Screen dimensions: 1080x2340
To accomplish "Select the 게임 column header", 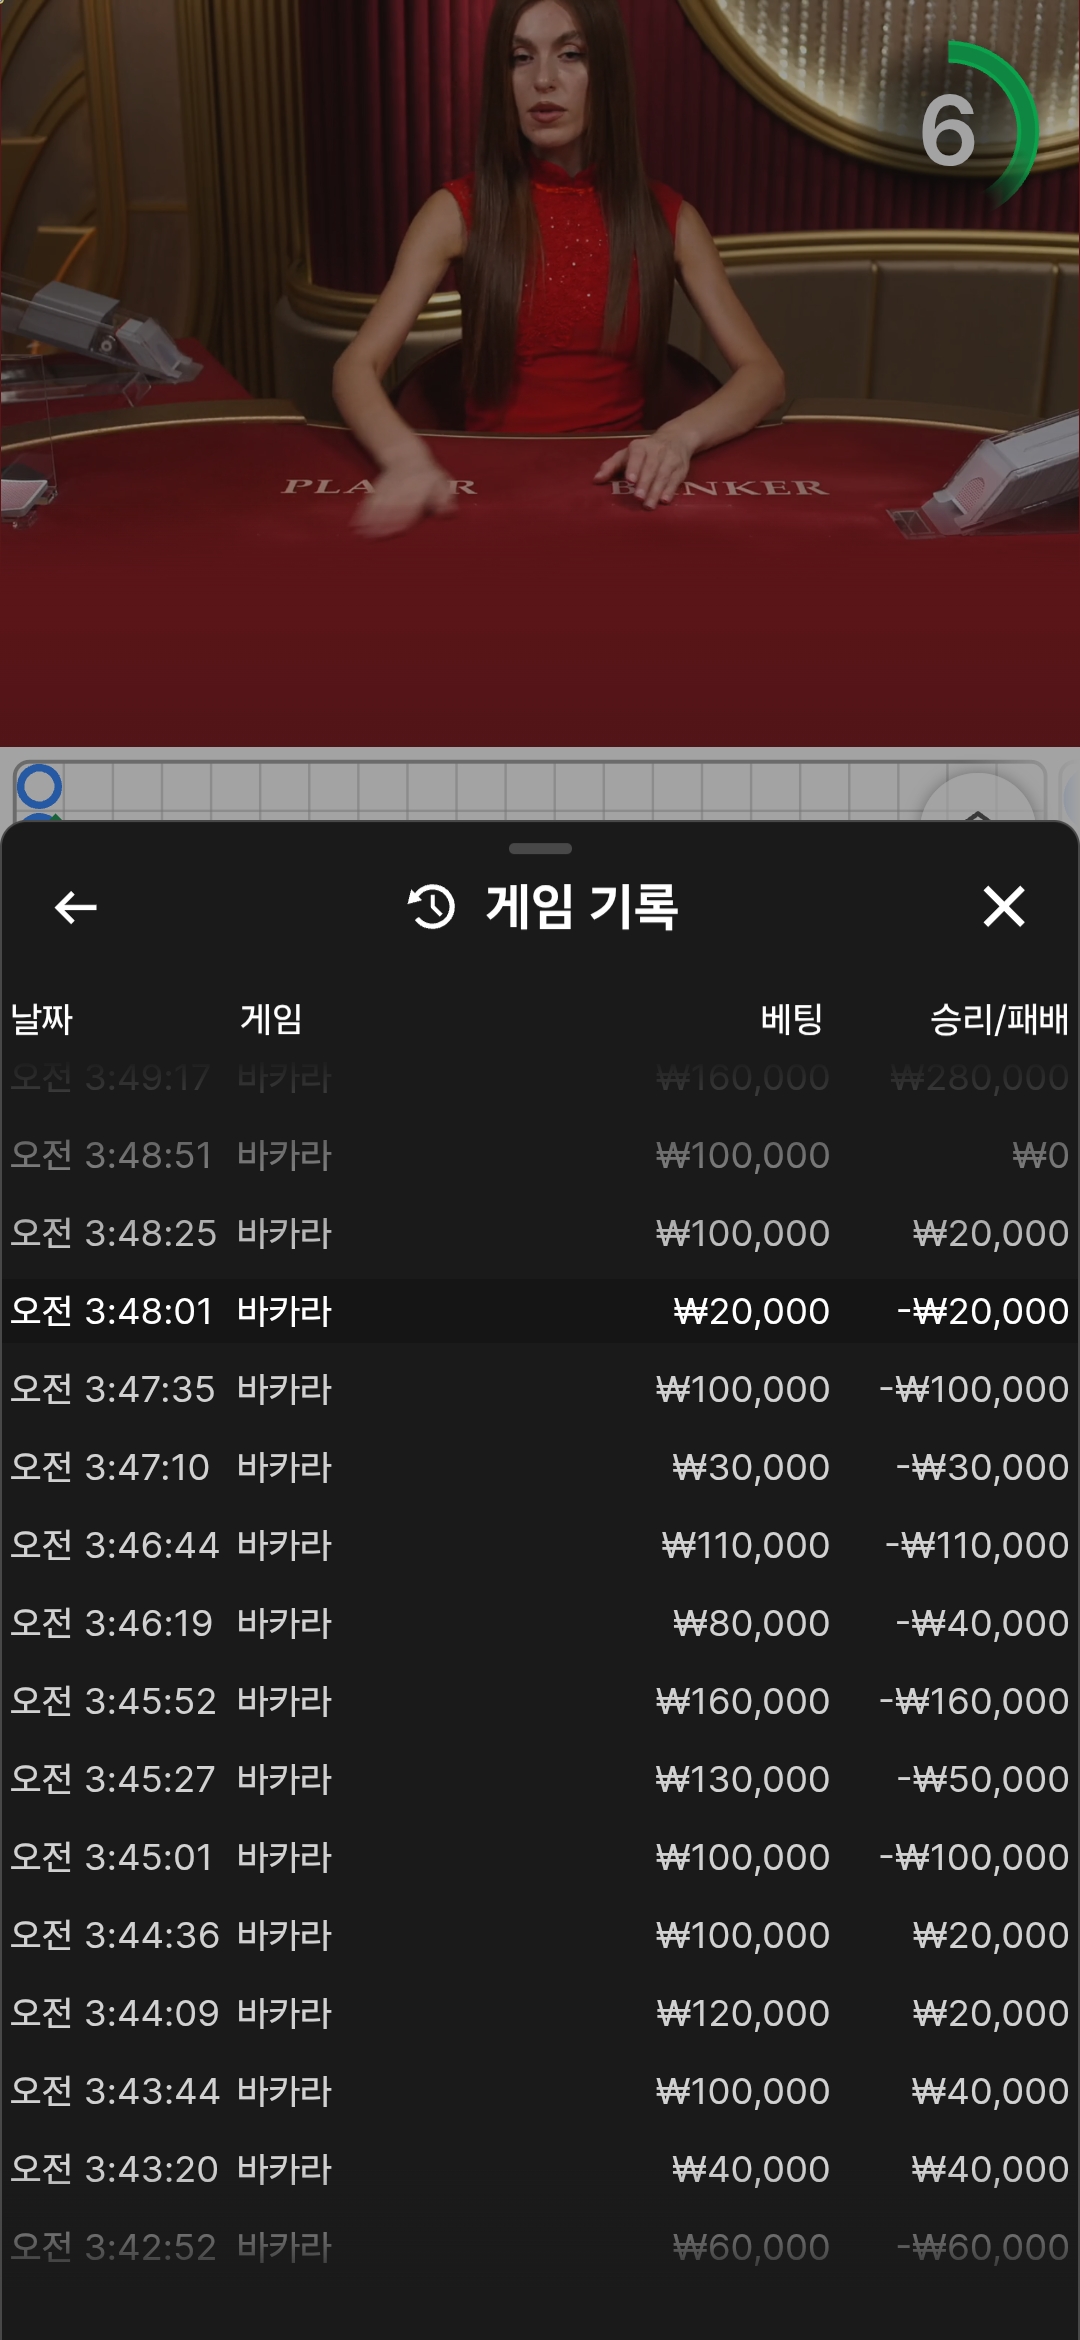I will point(271,1019).
